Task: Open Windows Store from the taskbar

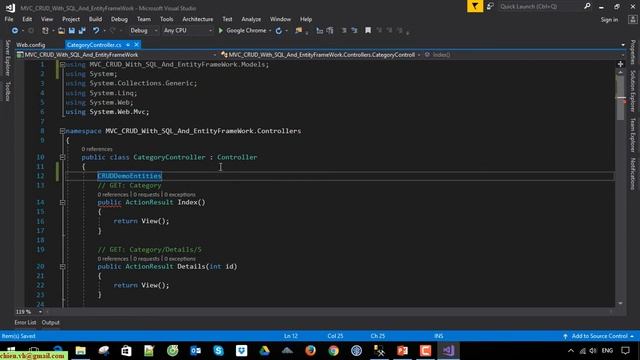Action: pos(127,351)
